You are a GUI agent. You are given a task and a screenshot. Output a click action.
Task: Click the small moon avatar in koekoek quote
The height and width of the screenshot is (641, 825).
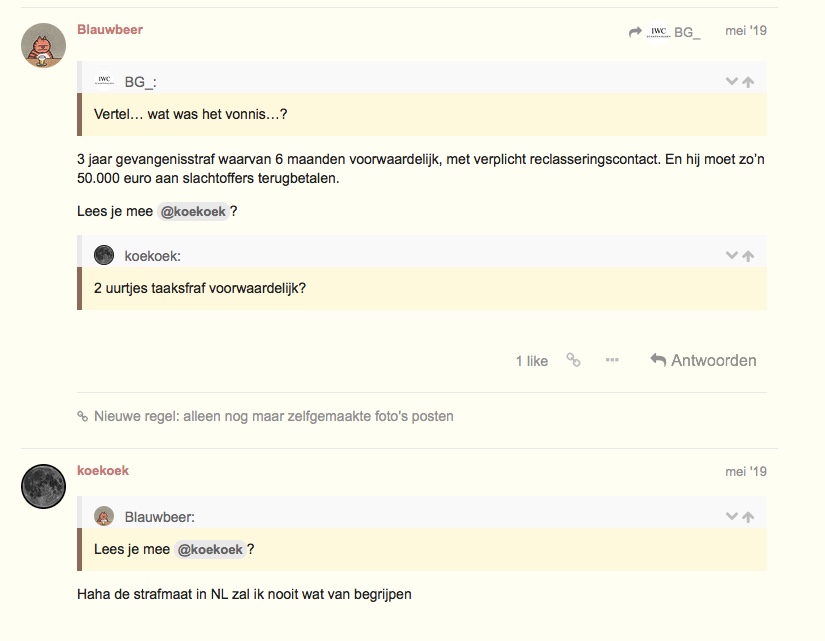(x=104, y=255)
